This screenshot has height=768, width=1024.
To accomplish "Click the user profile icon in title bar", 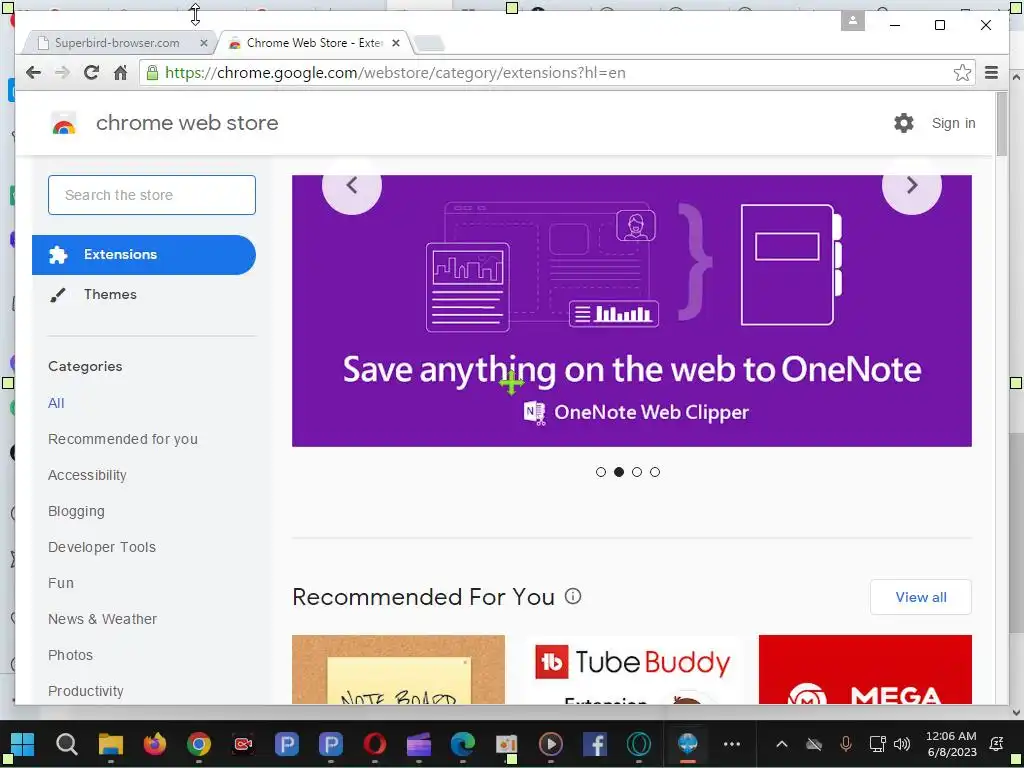I will tap(852, 21).
